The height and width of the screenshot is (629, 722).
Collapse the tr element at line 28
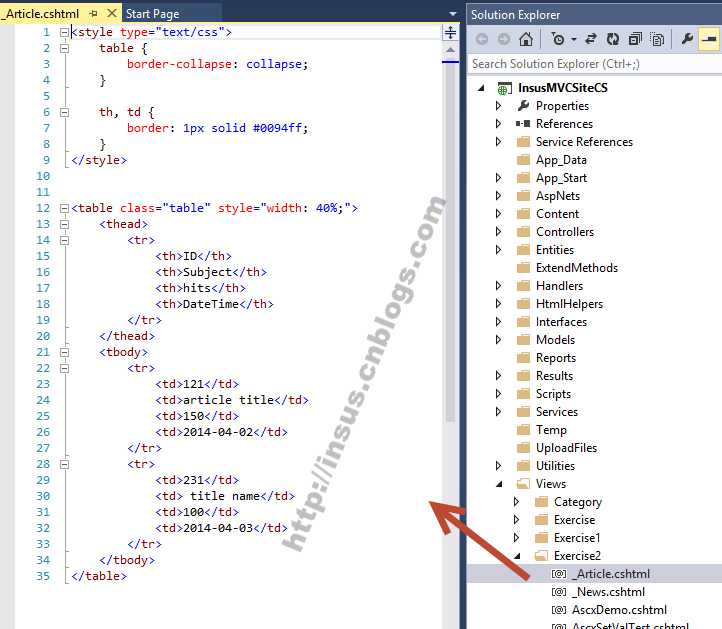point(64,464)
